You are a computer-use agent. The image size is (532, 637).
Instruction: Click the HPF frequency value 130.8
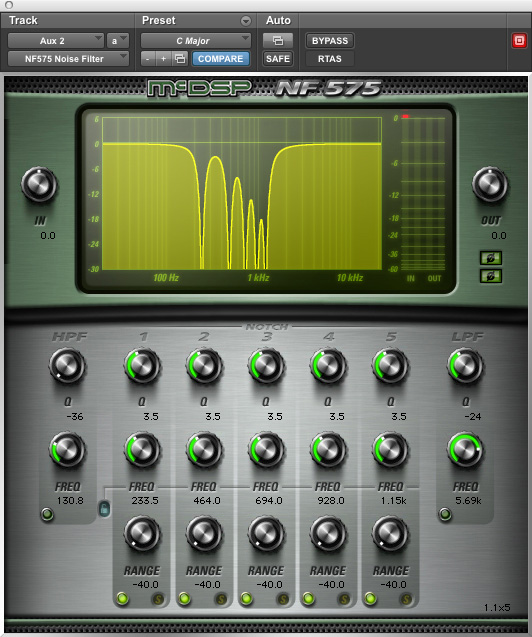pos(70,500)
